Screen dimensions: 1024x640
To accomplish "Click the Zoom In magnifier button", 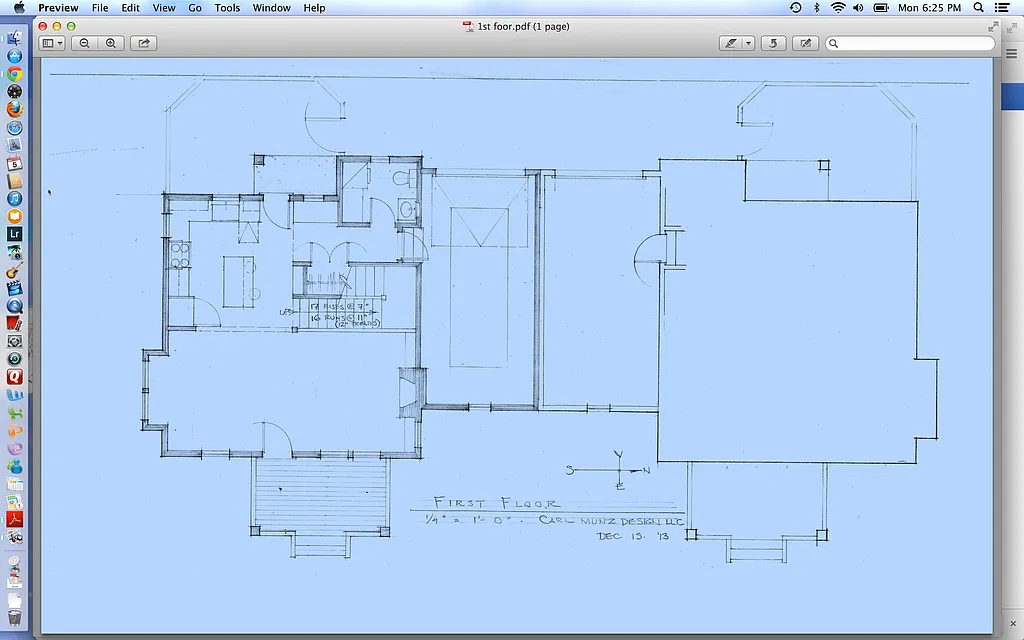I will (110, 43).
